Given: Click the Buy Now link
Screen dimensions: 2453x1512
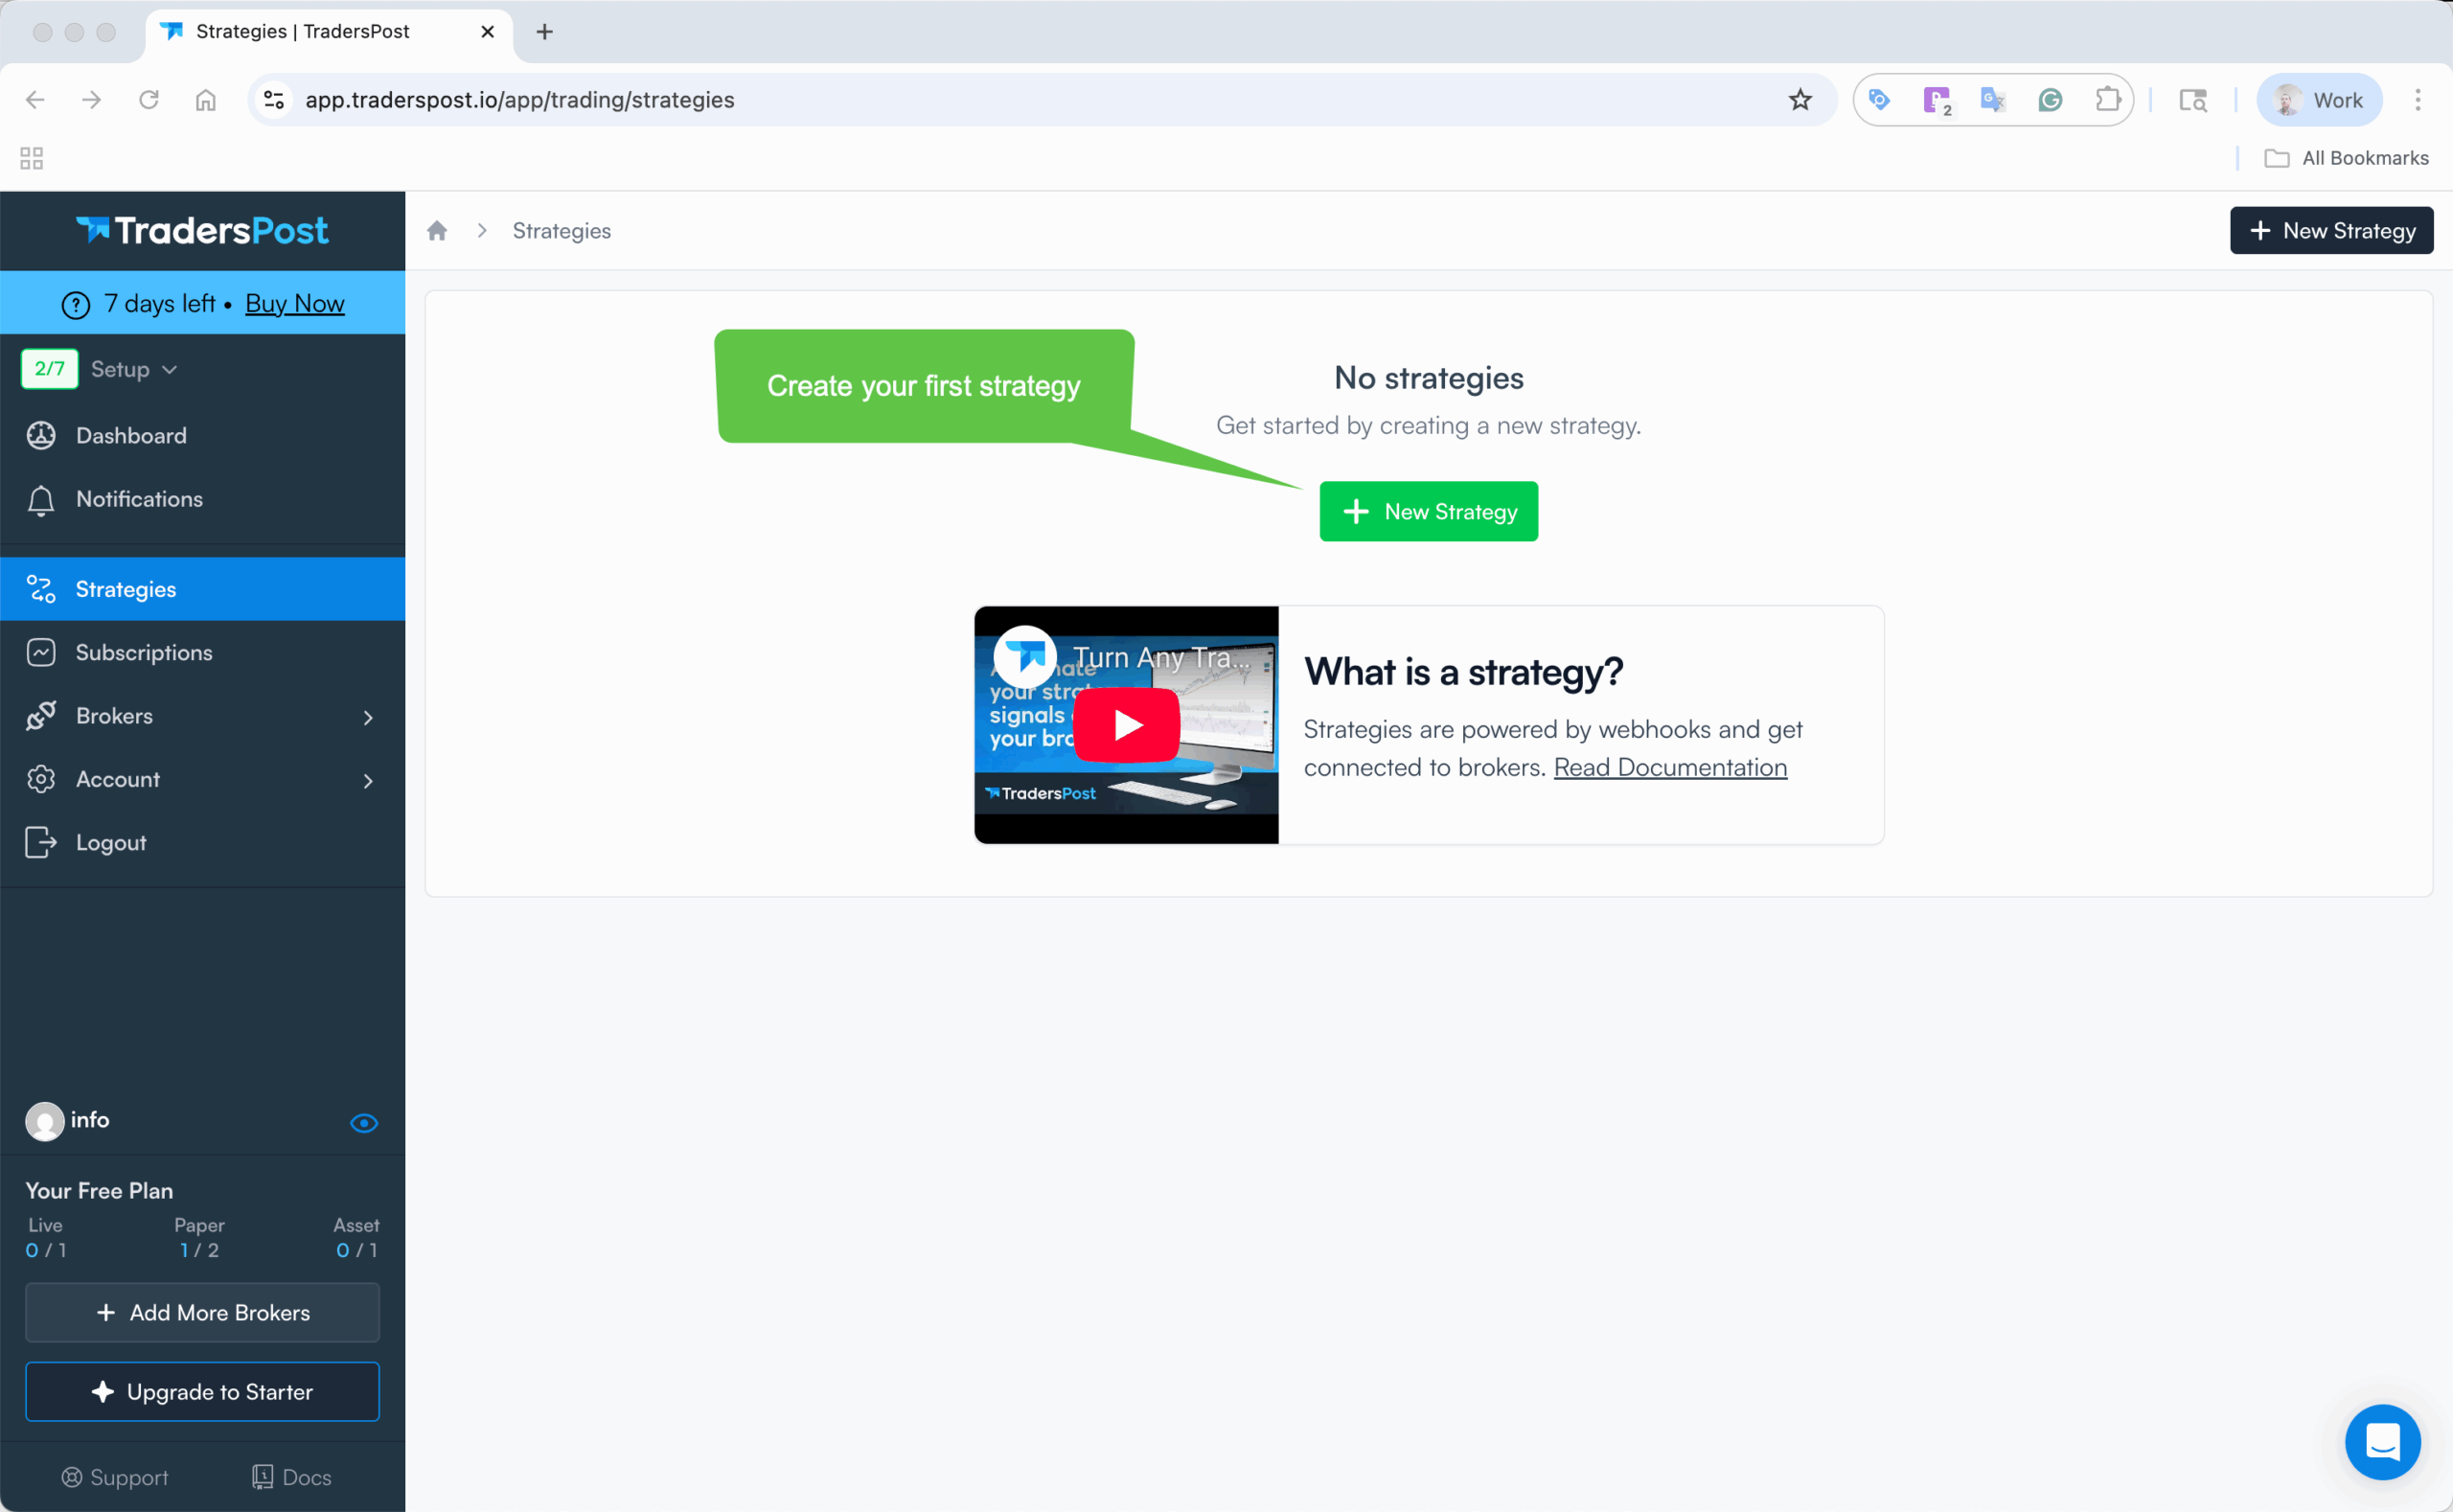Looking at the screenshot, I should (295, 304).
